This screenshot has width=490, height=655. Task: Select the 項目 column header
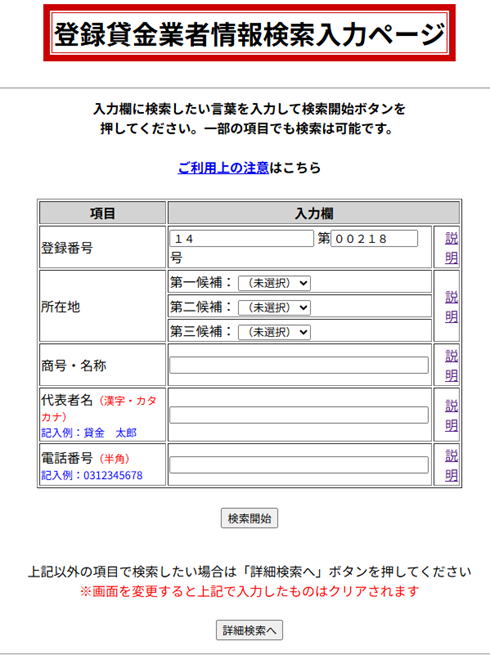[x=102, y=213]
